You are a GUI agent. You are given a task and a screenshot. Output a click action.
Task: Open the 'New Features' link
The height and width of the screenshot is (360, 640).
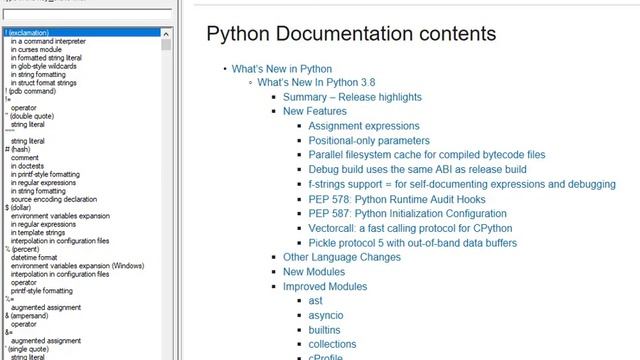[x=315, y=111]
